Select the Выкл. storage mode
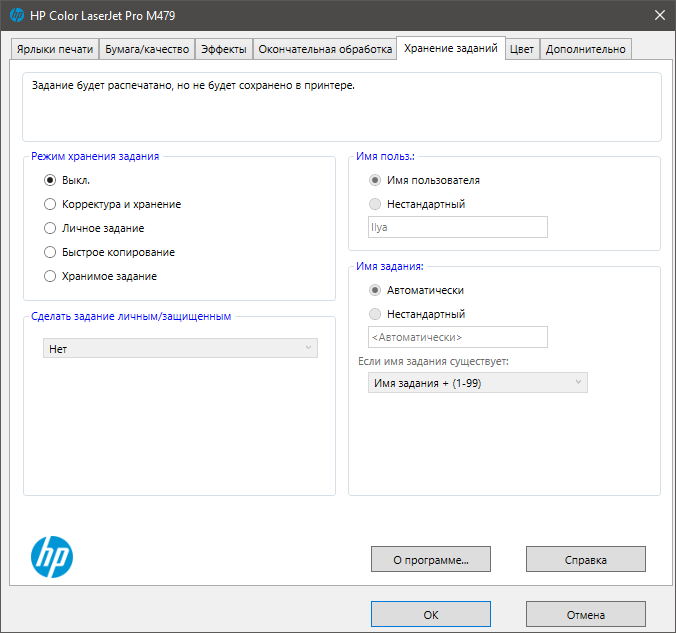The width and height of the screenshot is (676, 633). 50,180
